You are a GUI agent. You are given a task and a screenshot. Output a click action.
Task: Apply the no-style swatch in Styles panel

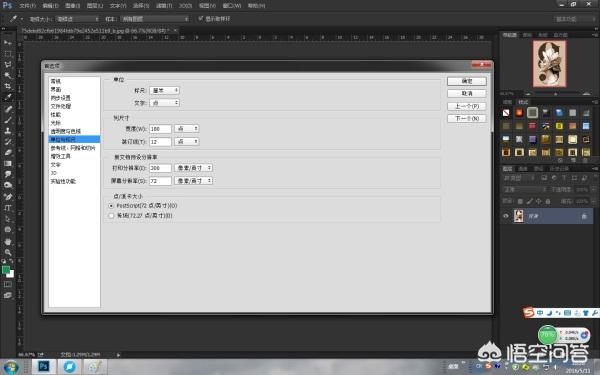[506, 112]
